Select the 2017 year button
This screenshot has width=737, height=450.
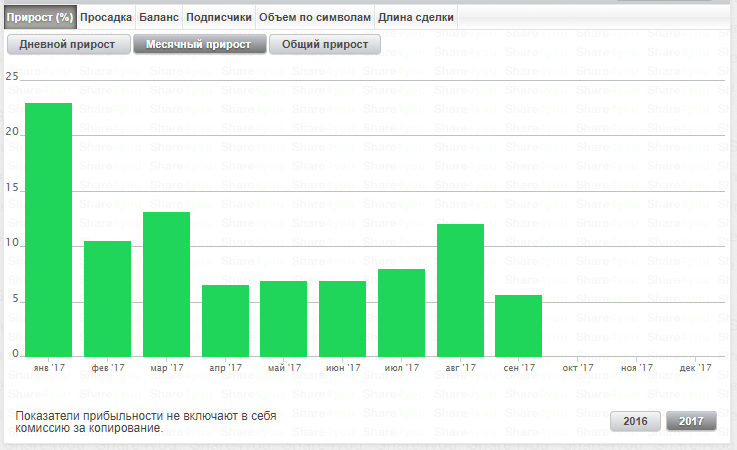[x=691, y=421]
